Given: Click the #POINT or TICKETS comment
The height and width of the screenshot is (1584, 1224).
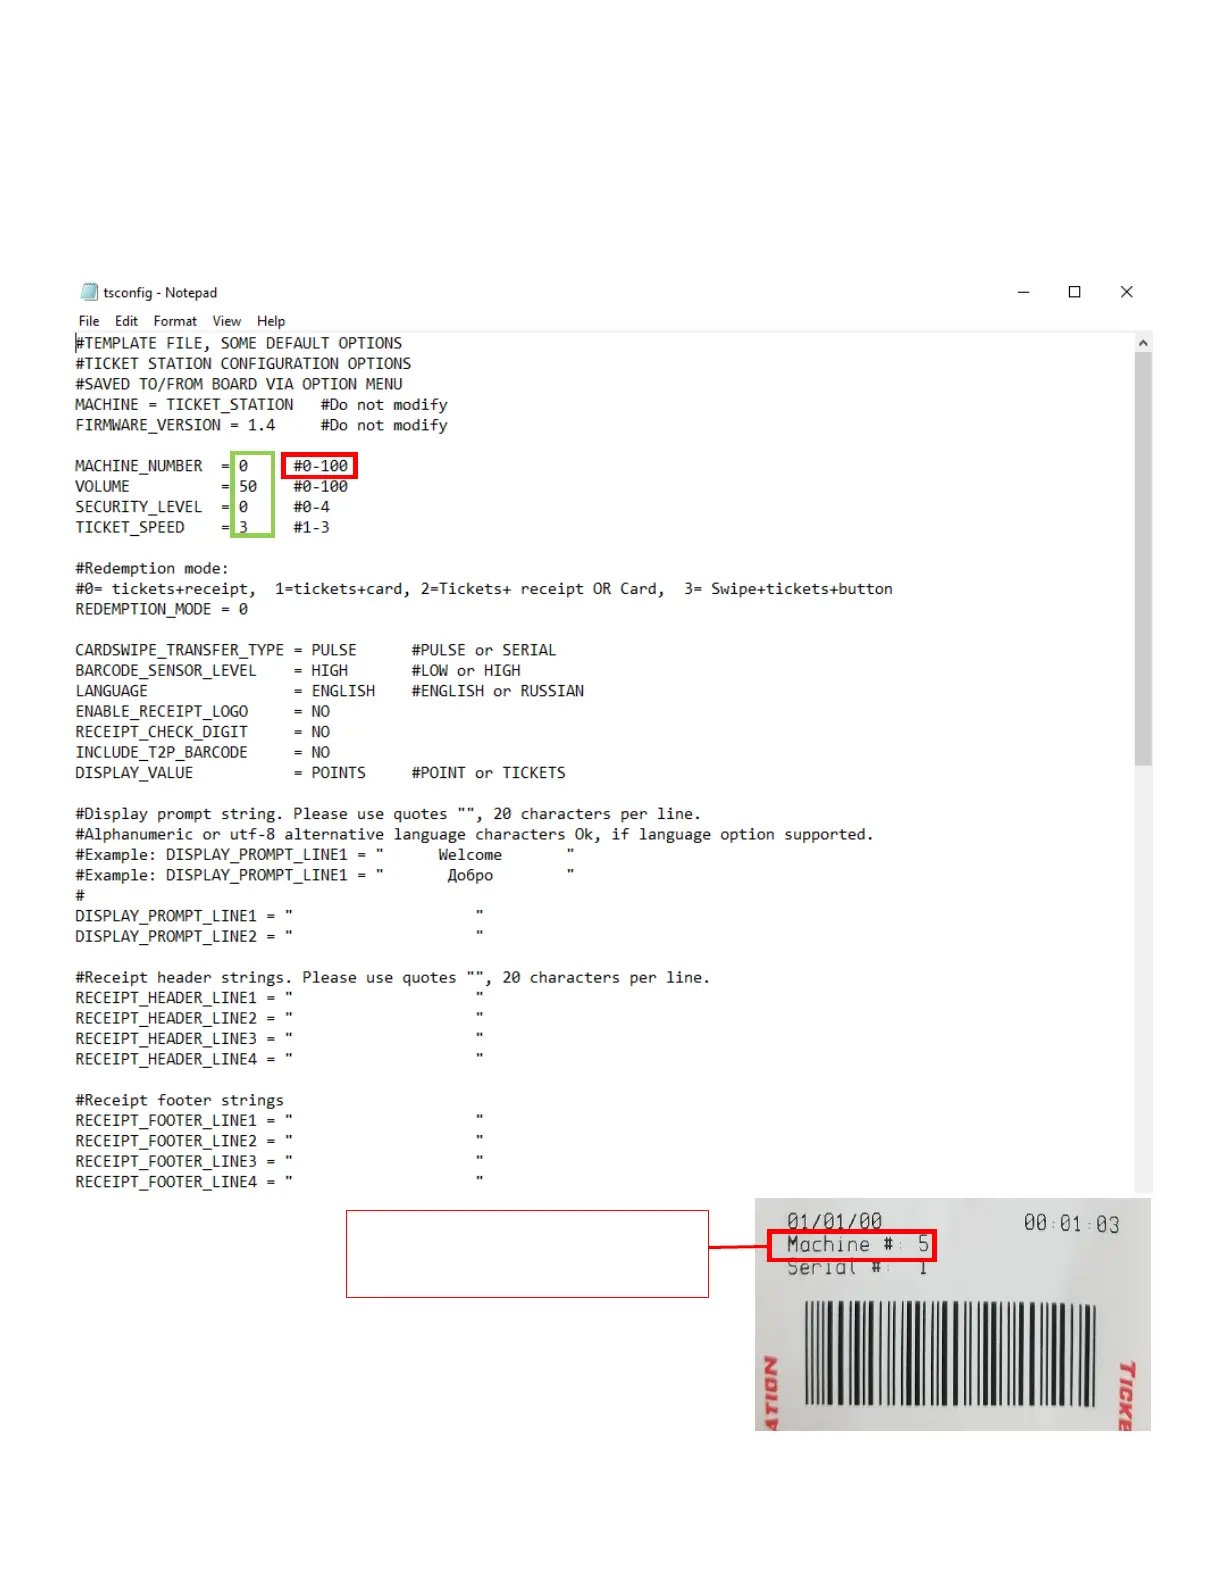Looking at the screenshot, I should pyautogui.click(x=489, y=773).
